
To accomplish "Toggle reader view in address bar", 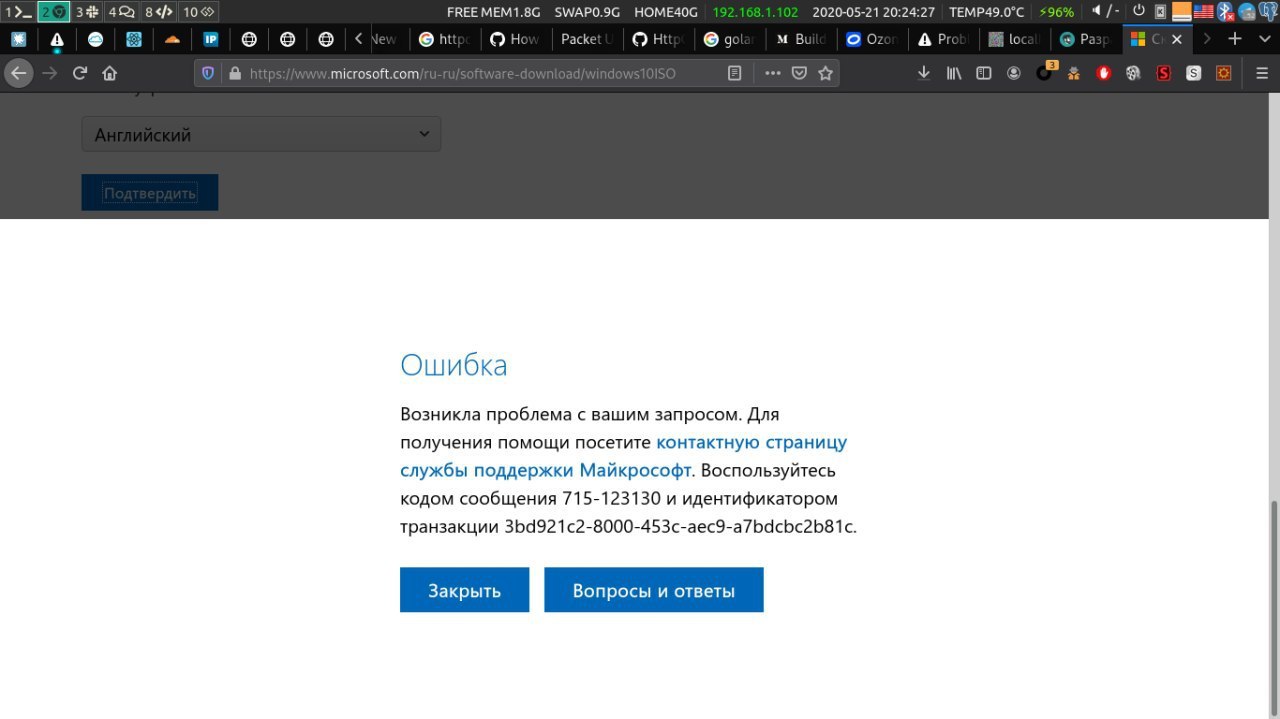I will (x=734, y=73).
